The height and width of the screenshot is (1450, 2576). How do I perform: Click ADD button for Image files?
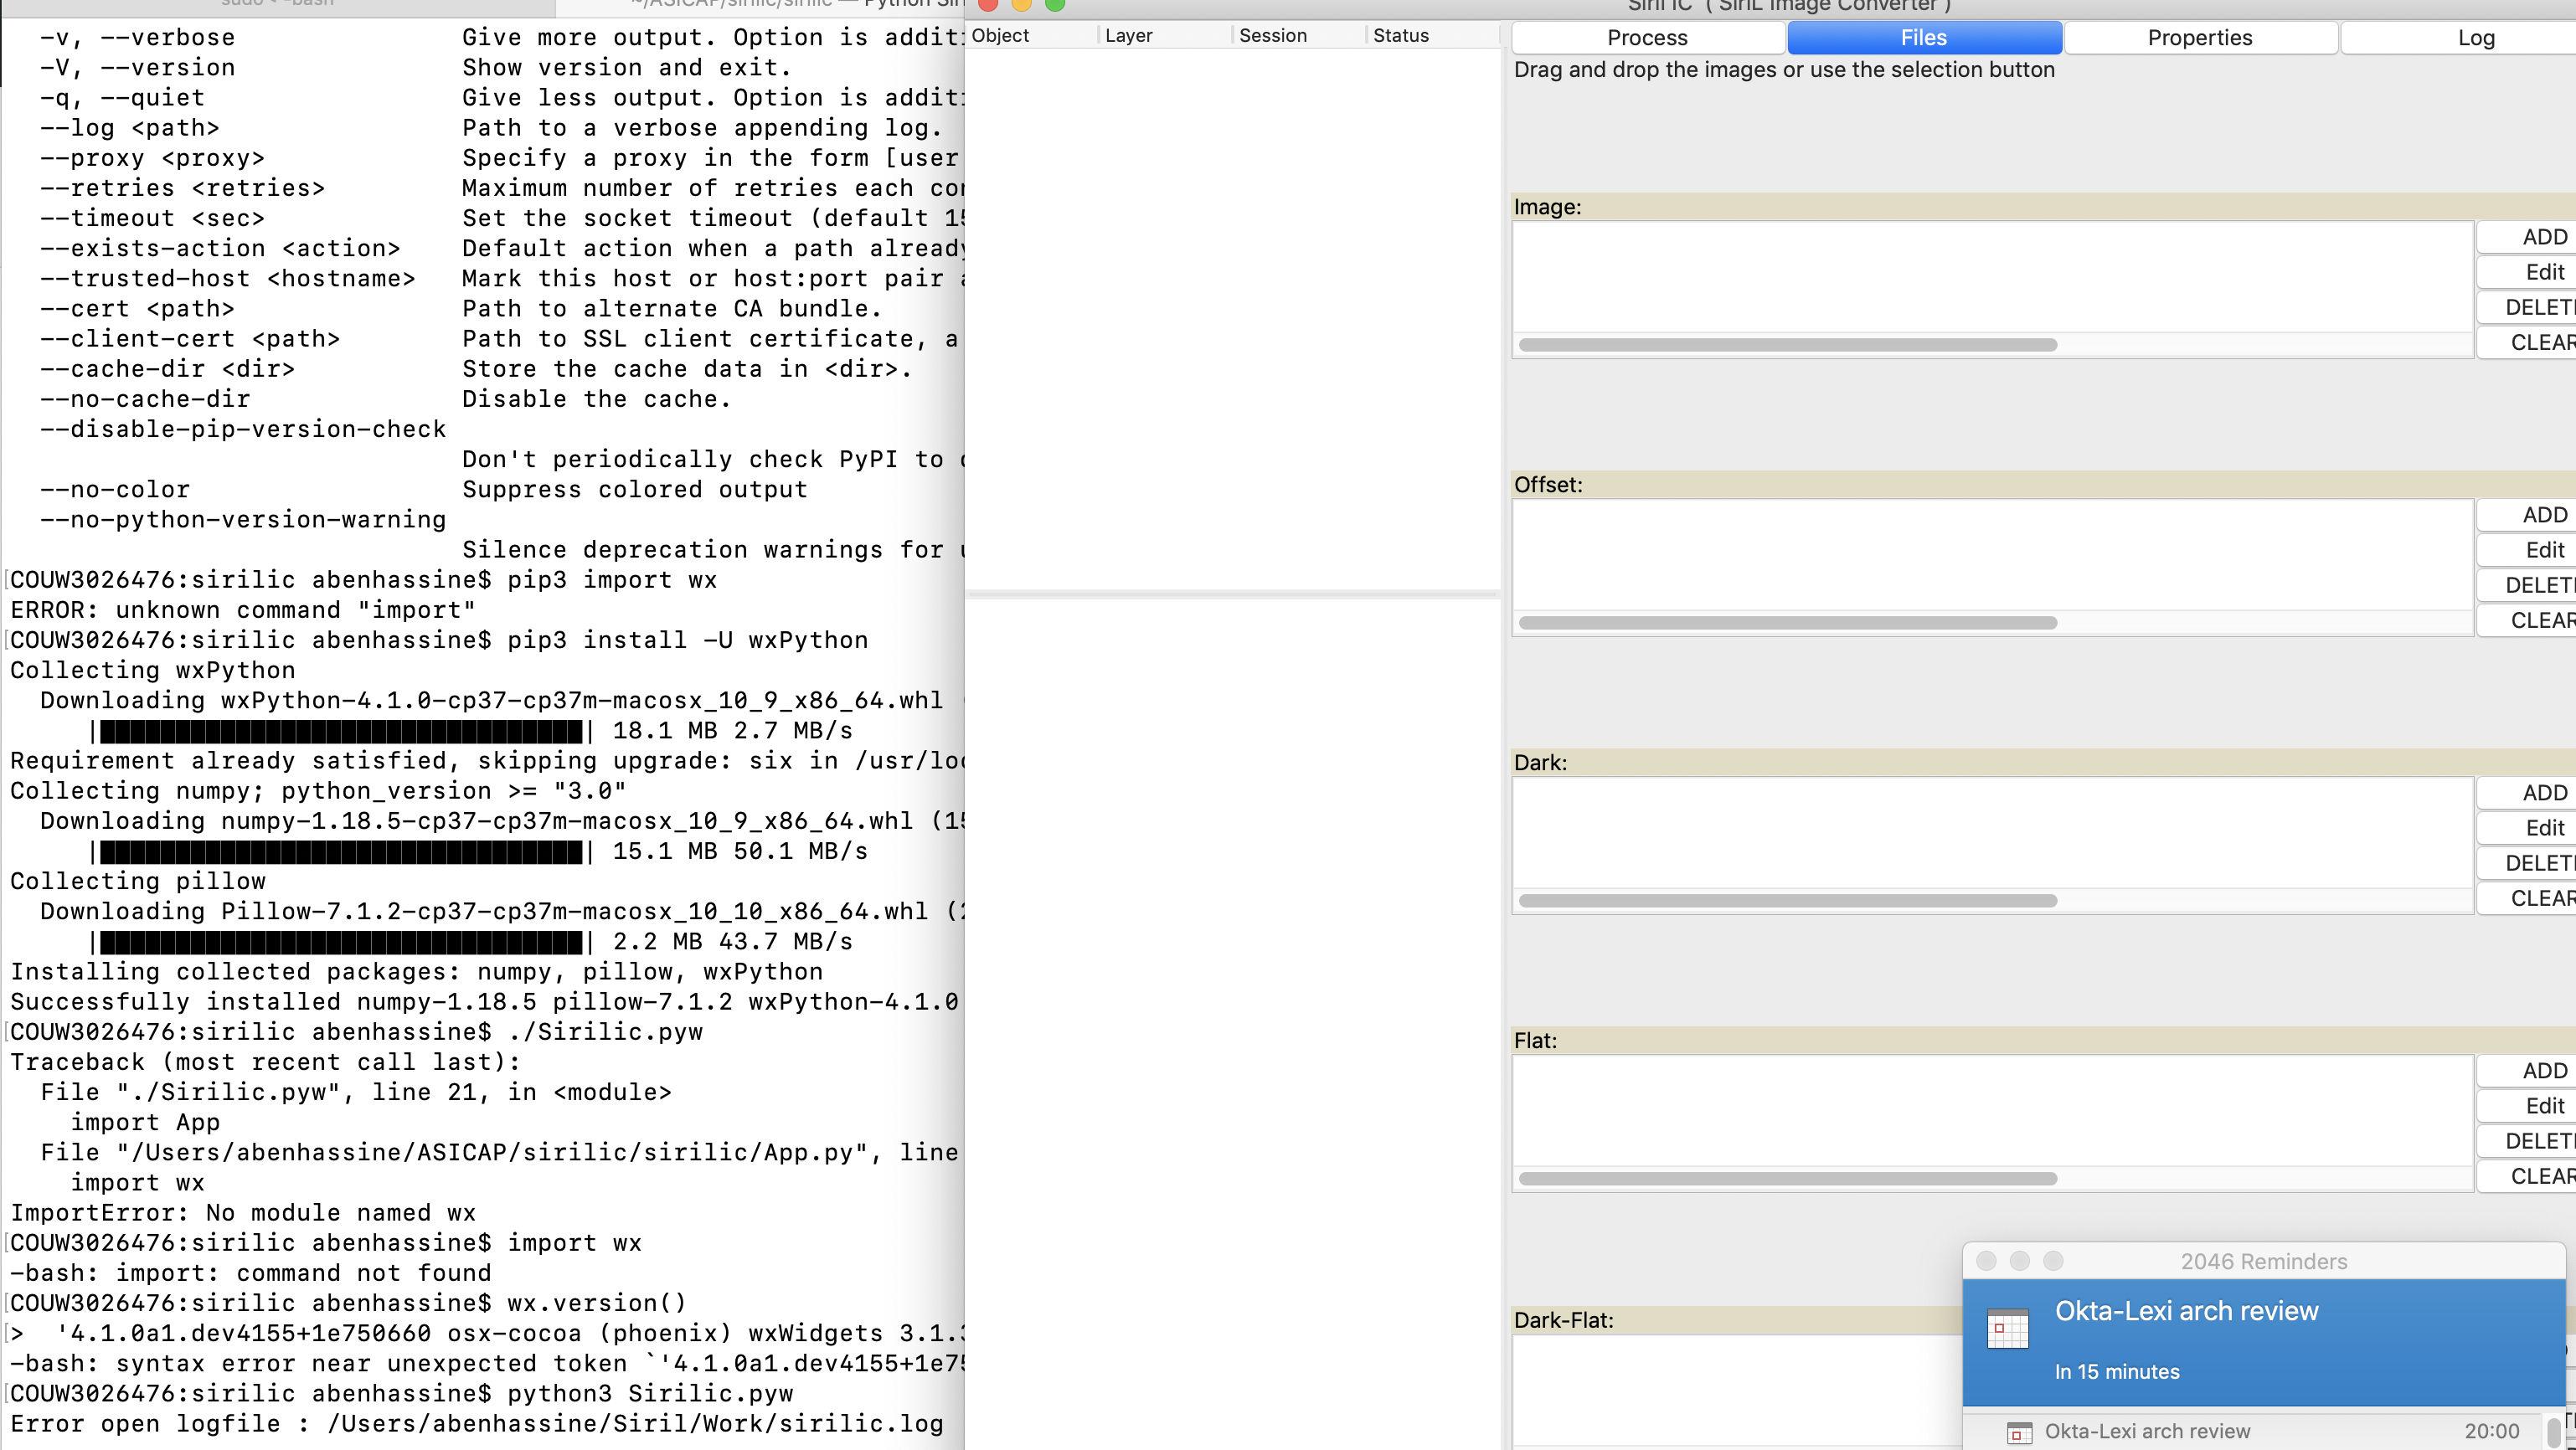2543,237
